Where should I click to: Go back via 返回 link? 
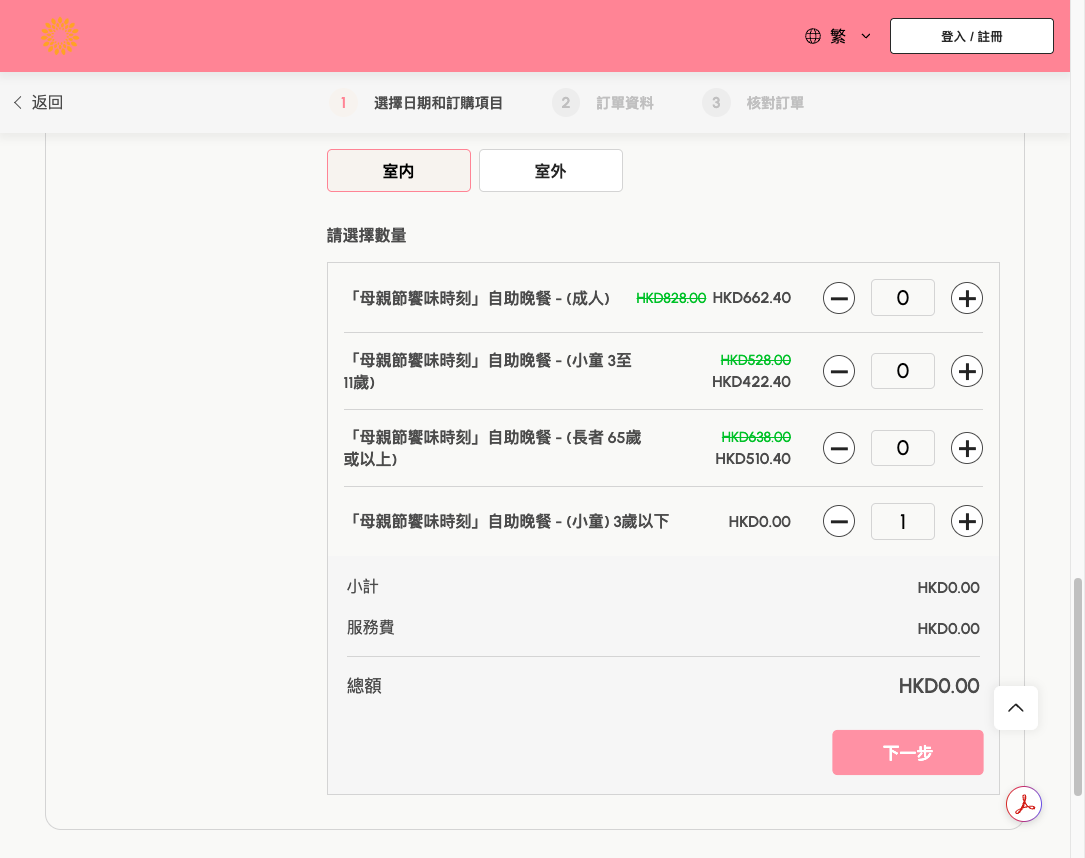coord(39,102)
